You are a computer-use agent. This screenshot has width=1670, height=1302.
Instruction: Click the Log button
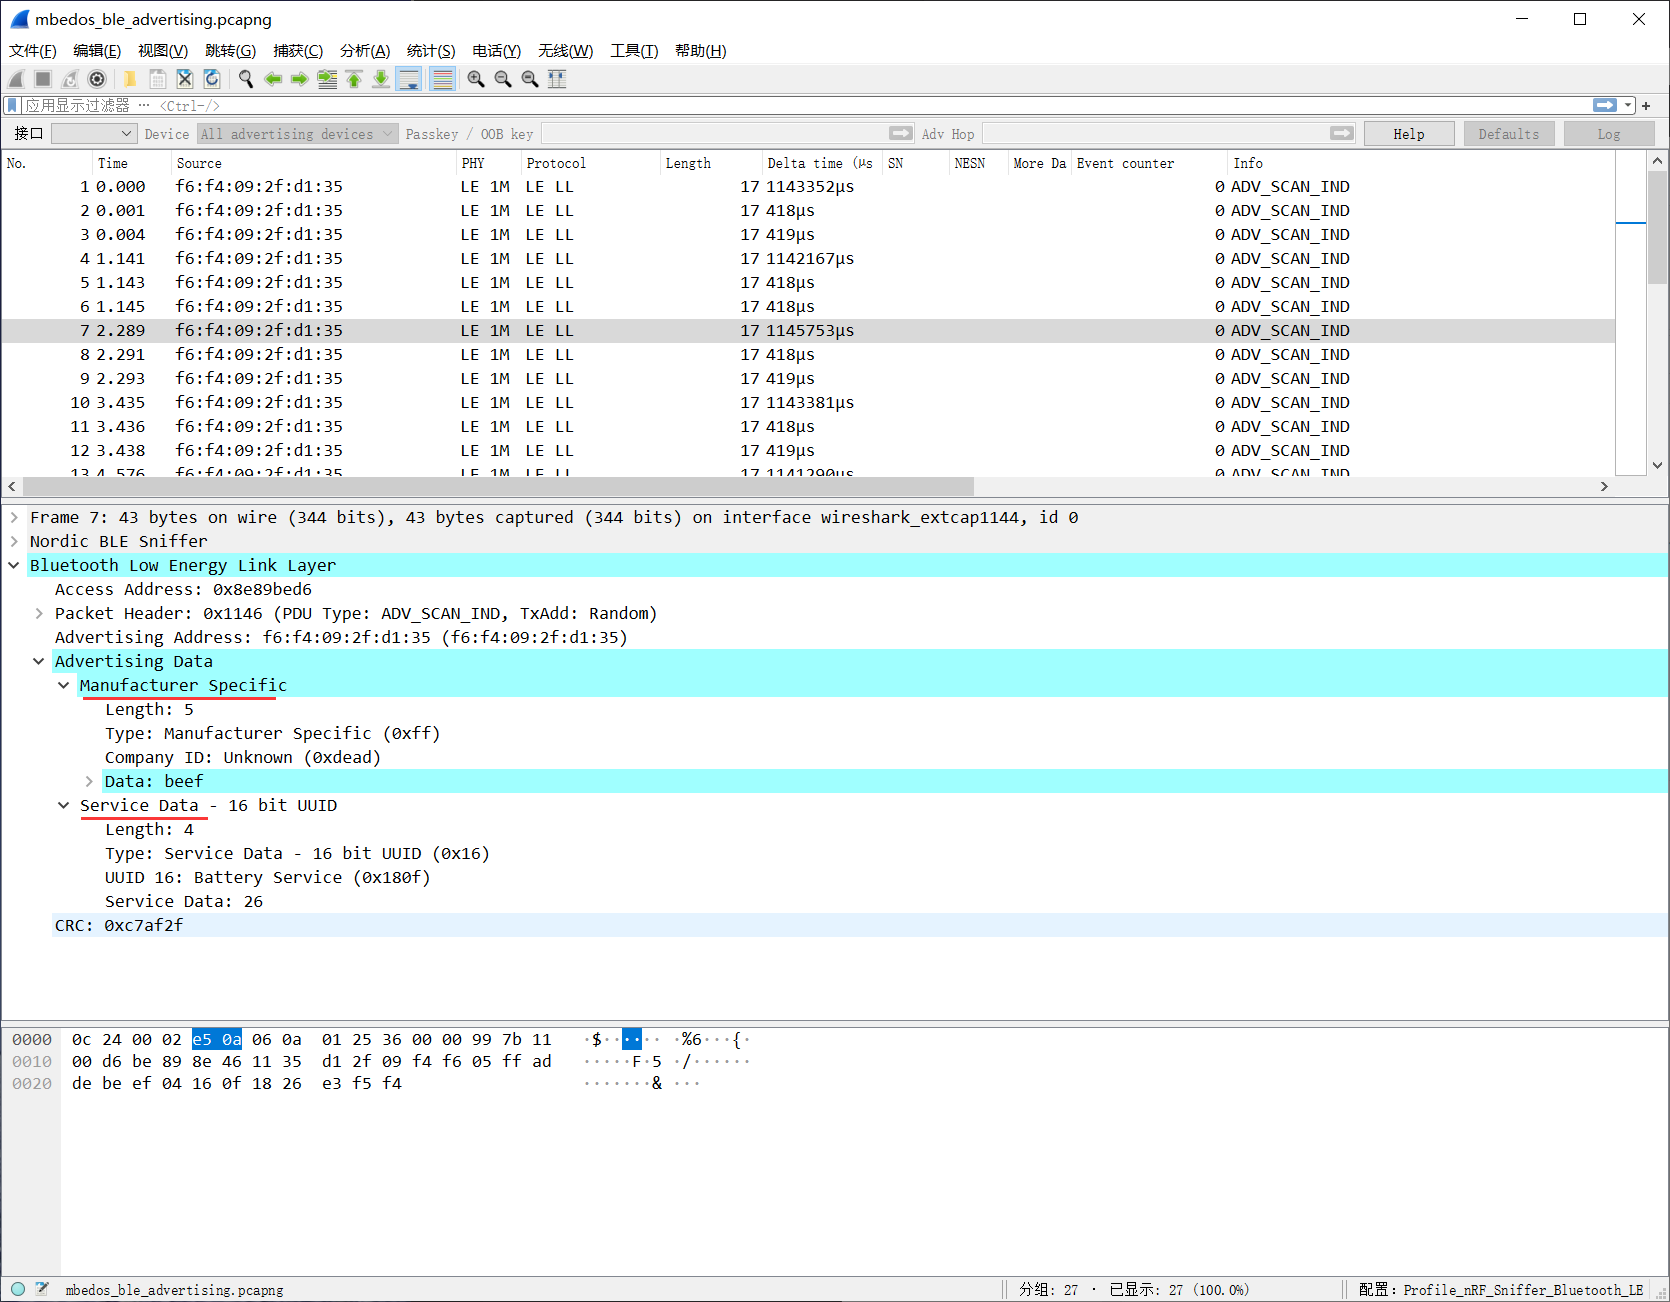1609,134
